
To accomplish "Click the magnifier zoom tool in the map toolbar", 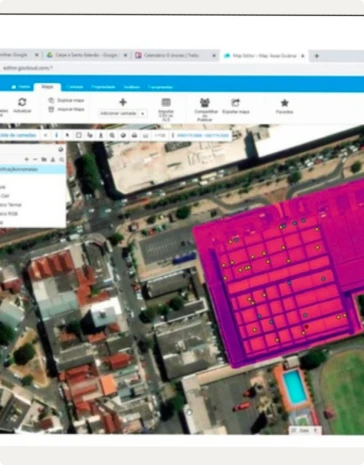I will click(112, 135).
